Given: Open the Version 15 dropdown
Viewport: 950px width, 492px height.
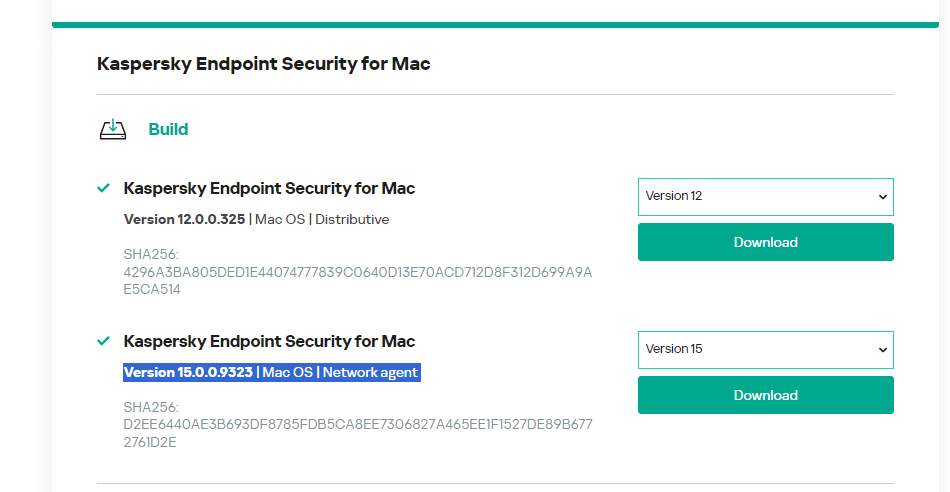Looking at the screenshot, I should pos(765,350).
